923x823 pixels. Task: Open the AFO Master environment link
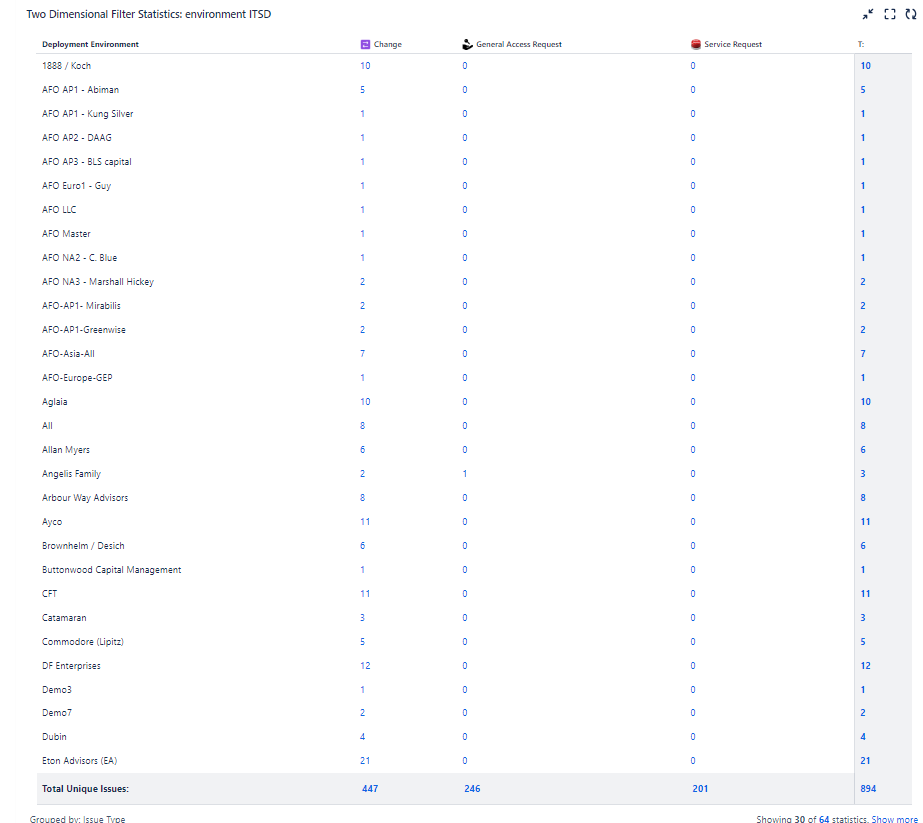[x=66, y=233]
